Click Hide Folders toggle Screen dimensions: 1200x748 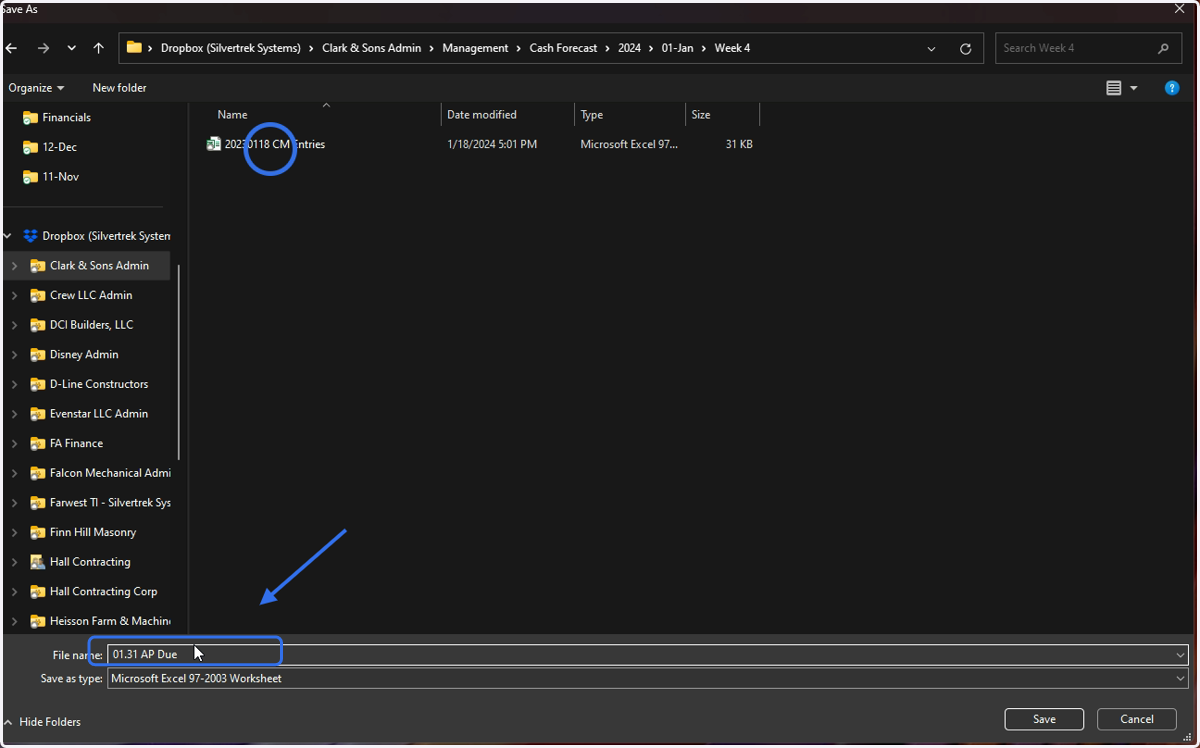[x=42, y=722]
